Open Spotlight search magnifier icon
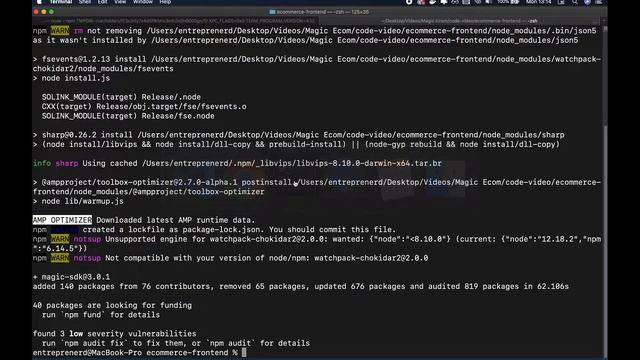This screenshot has width=640, height=360. (575, 2)
